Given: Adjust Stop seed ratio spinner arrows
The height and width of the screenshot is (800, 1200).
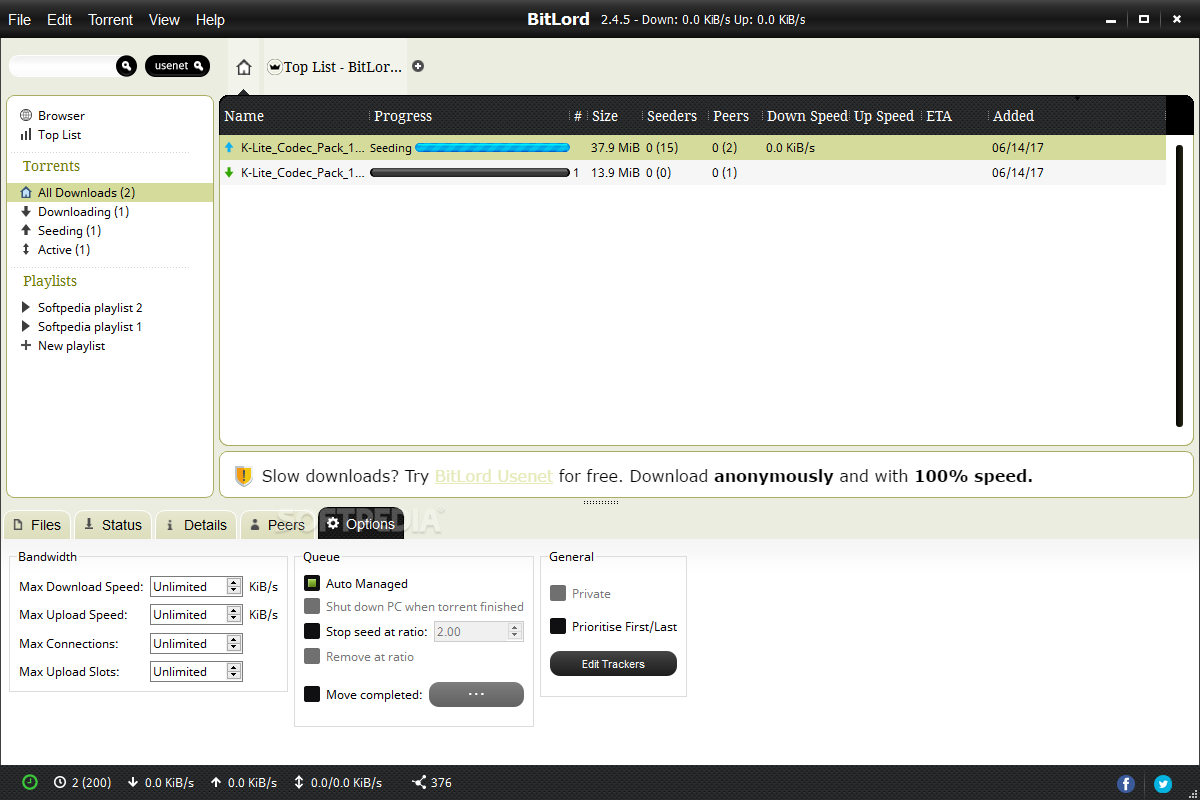Looking at the screenshot, I should coord(516,631).
